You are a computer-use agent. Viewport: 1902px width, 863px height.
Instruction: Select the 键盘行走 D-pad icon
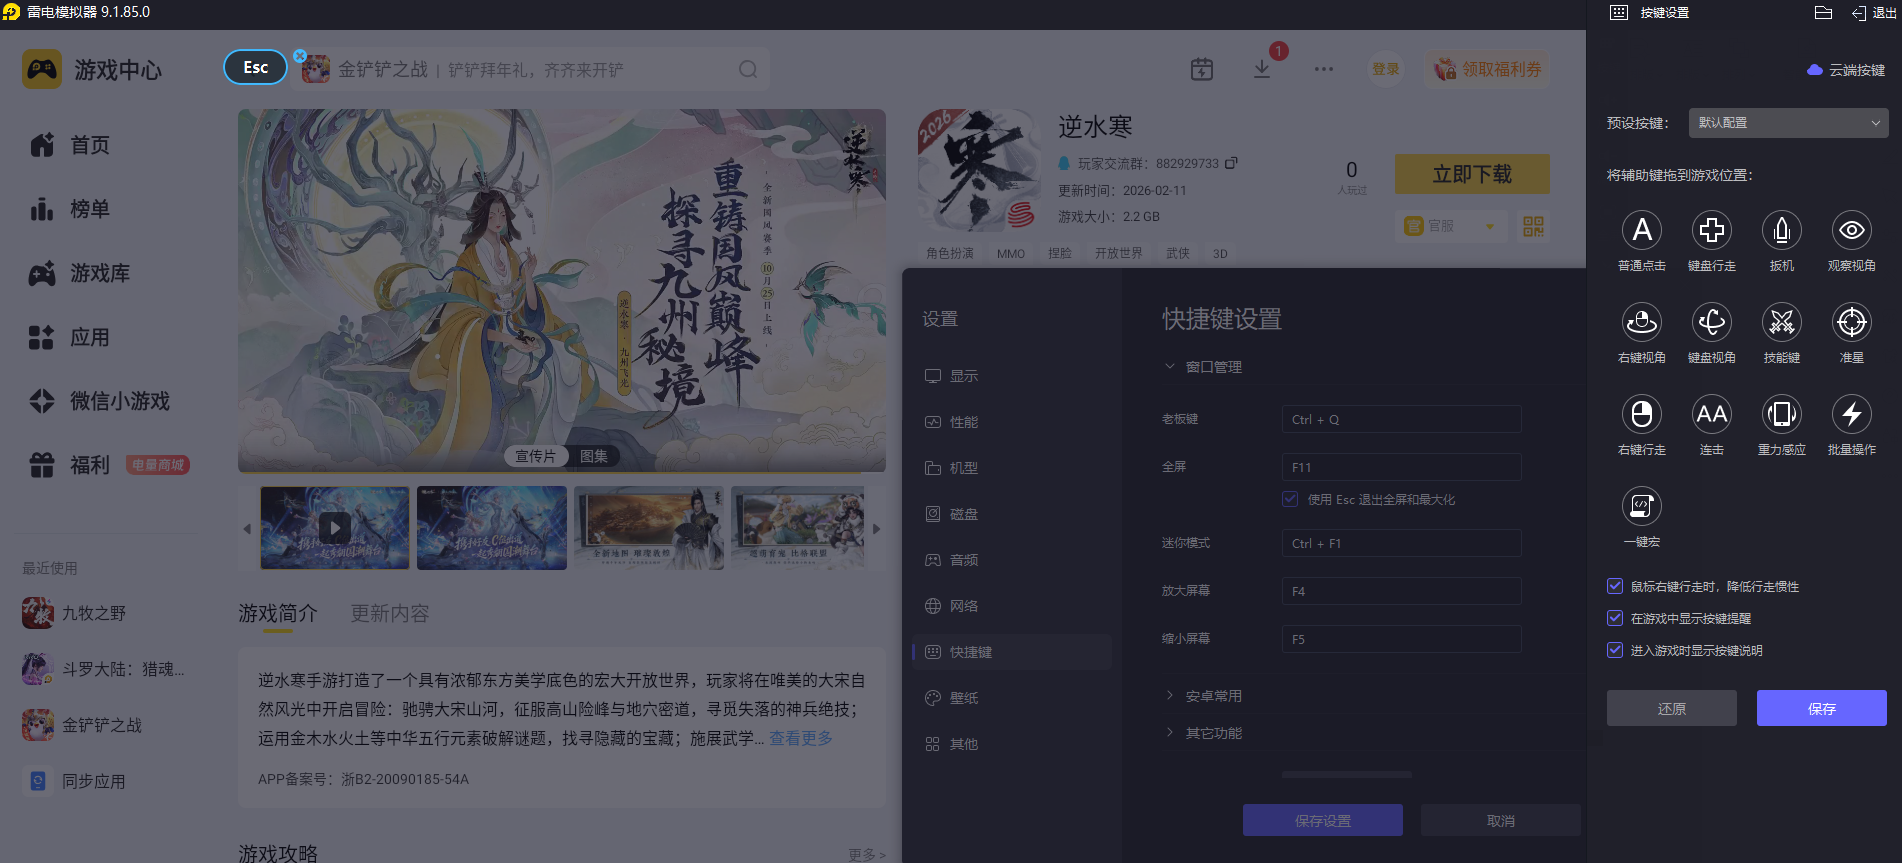[x=1711, y=231]
